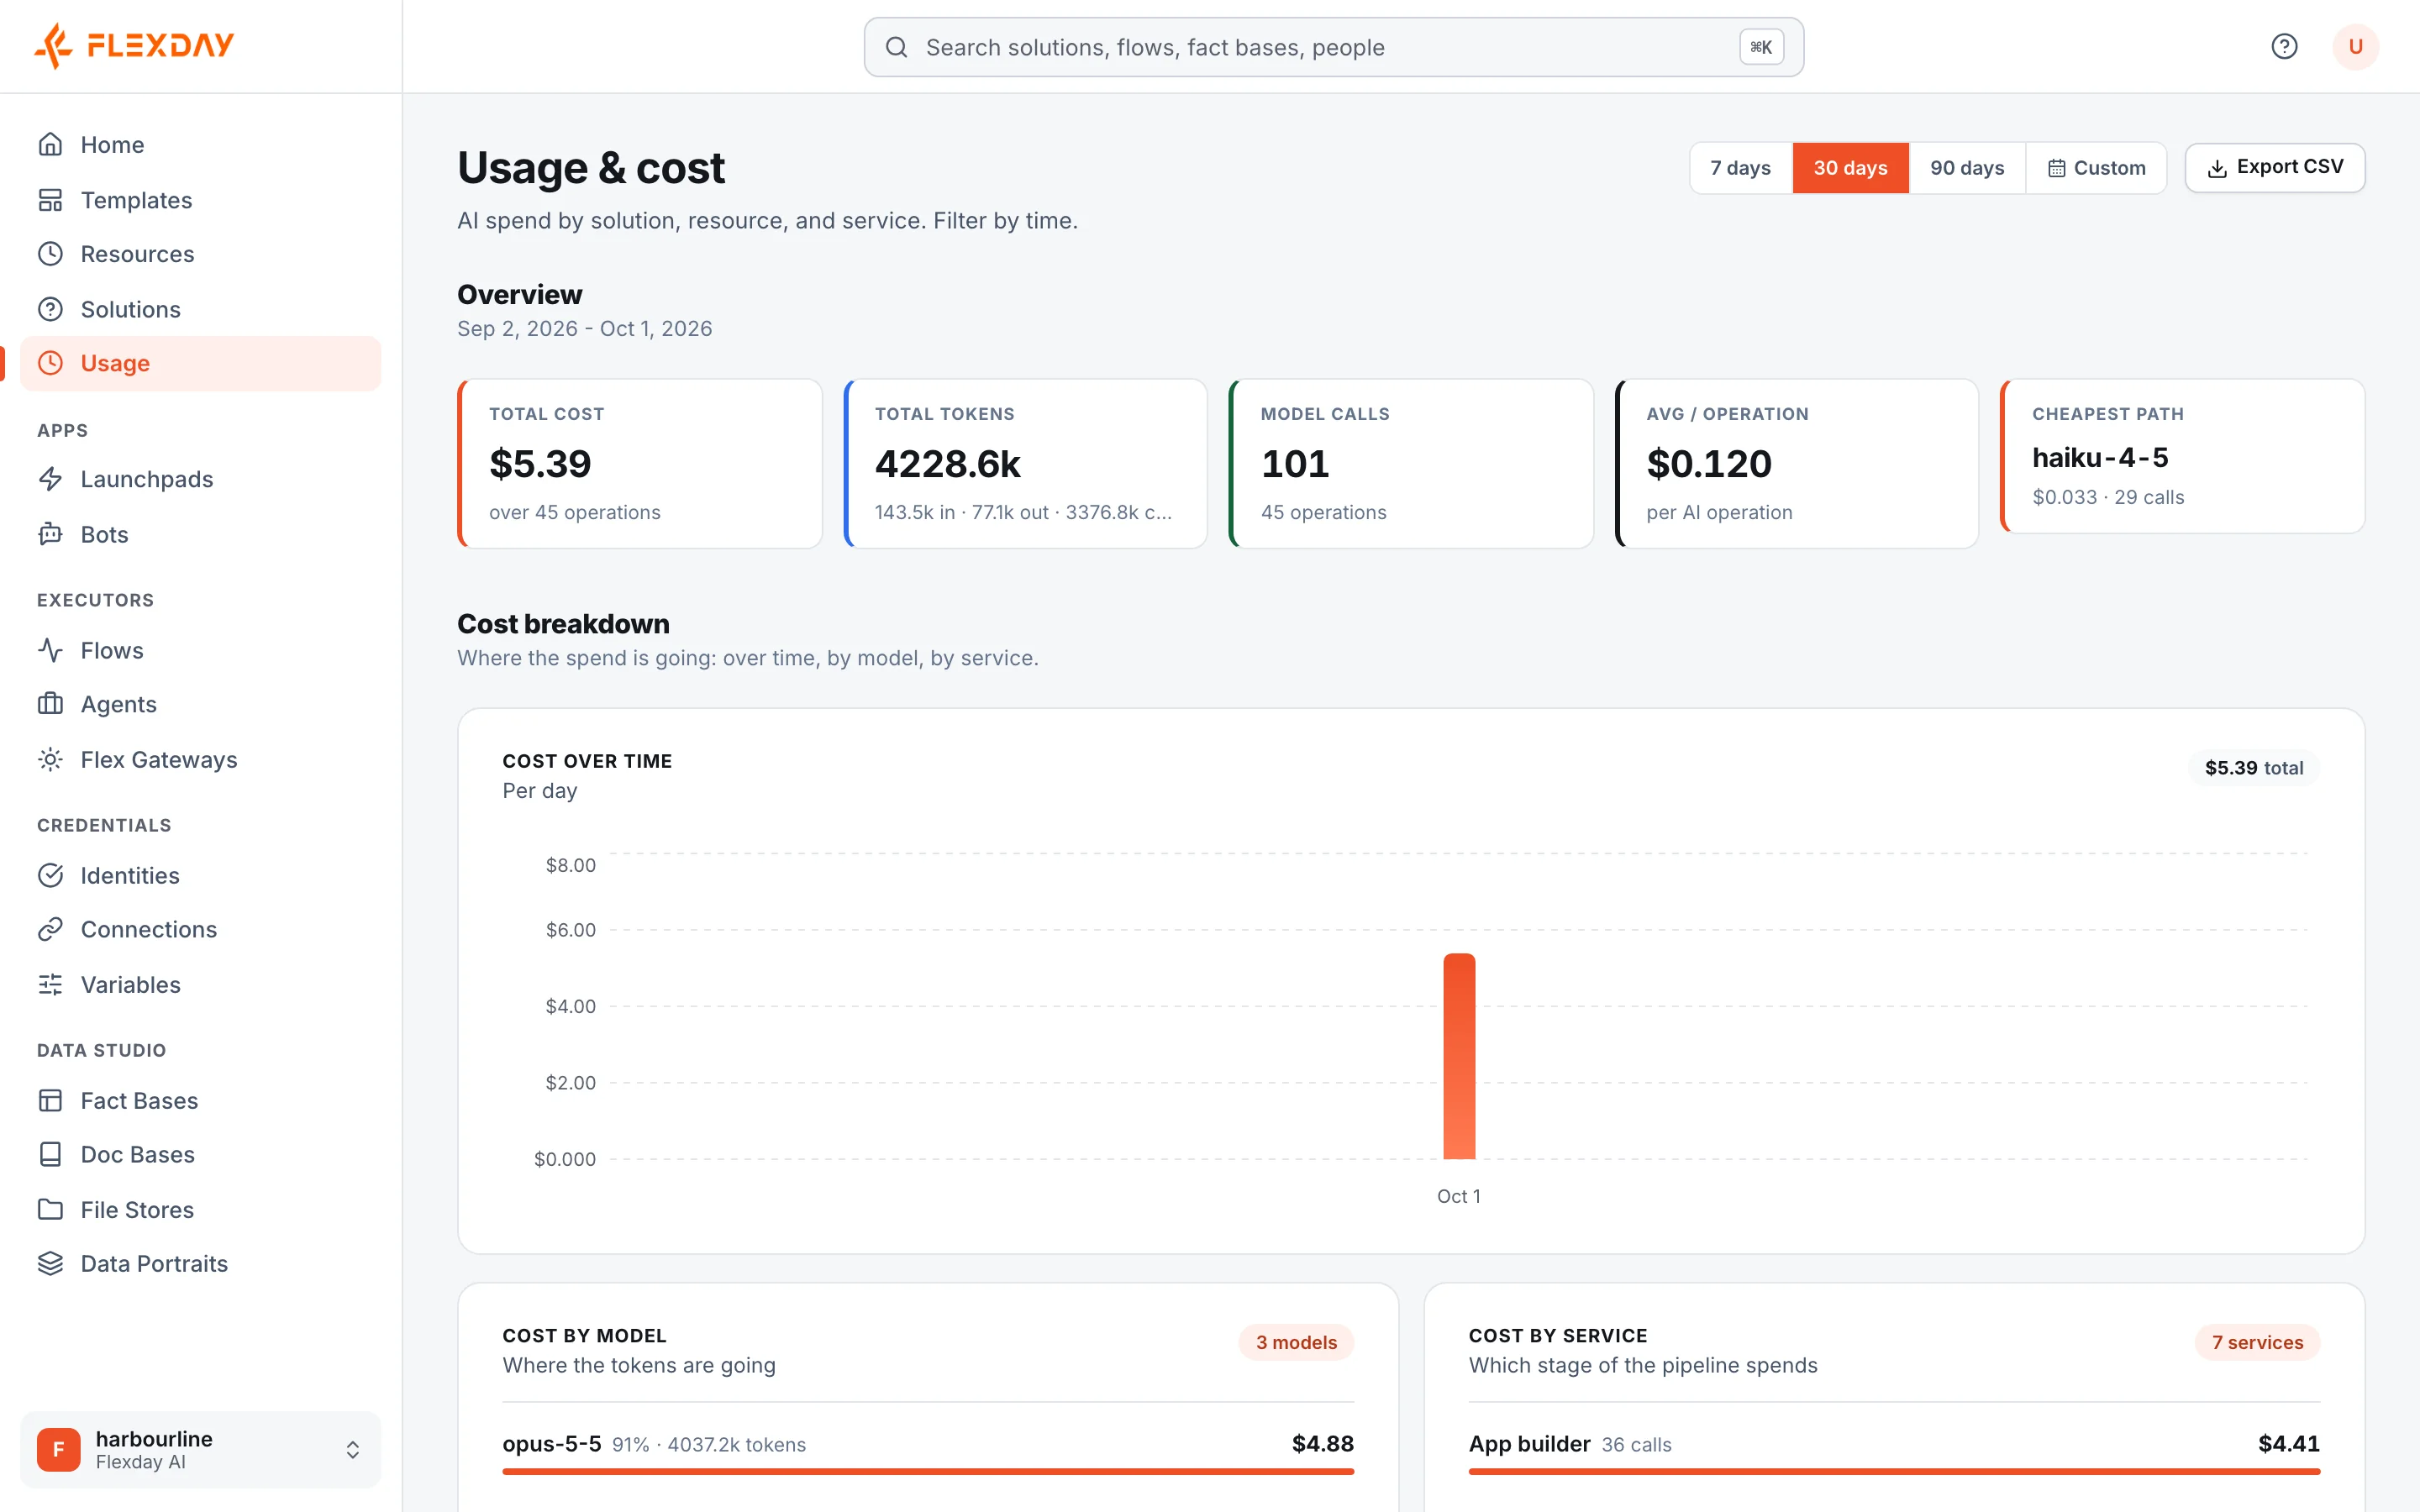
Task: Click the Flows pulse icon
Action: pos(50,650)
